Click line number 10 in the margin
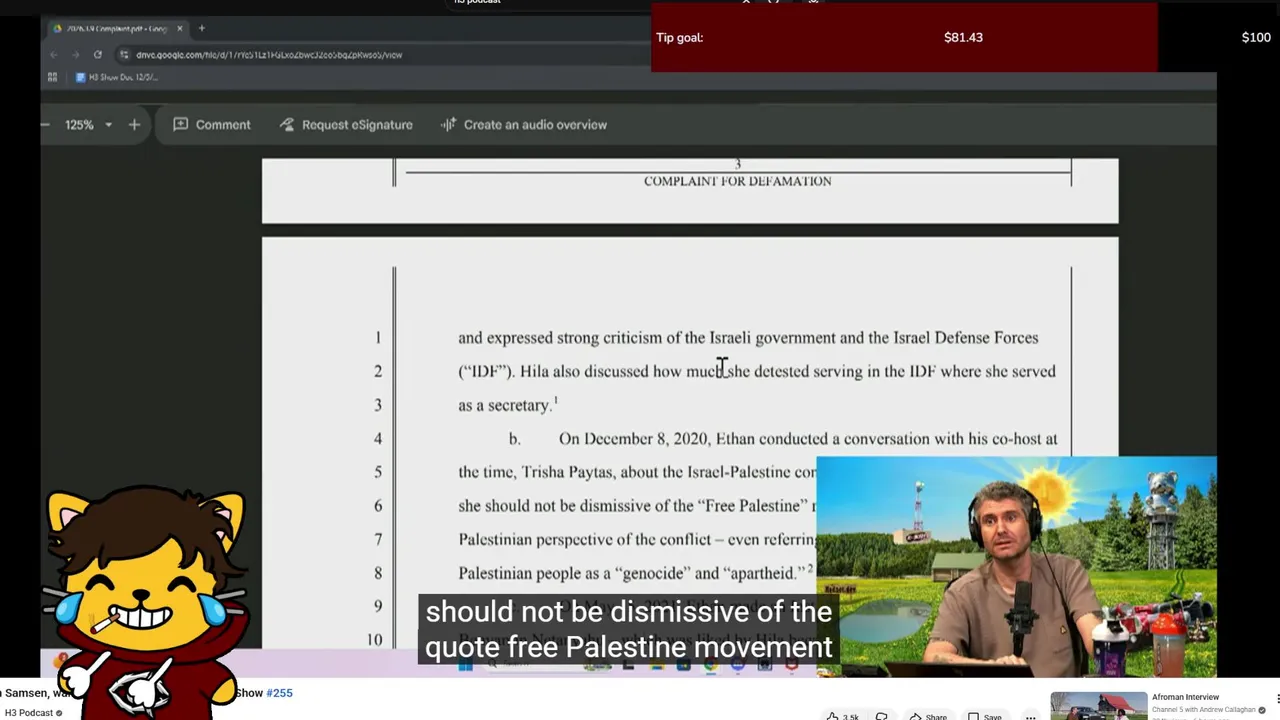 tap(374, 640)
